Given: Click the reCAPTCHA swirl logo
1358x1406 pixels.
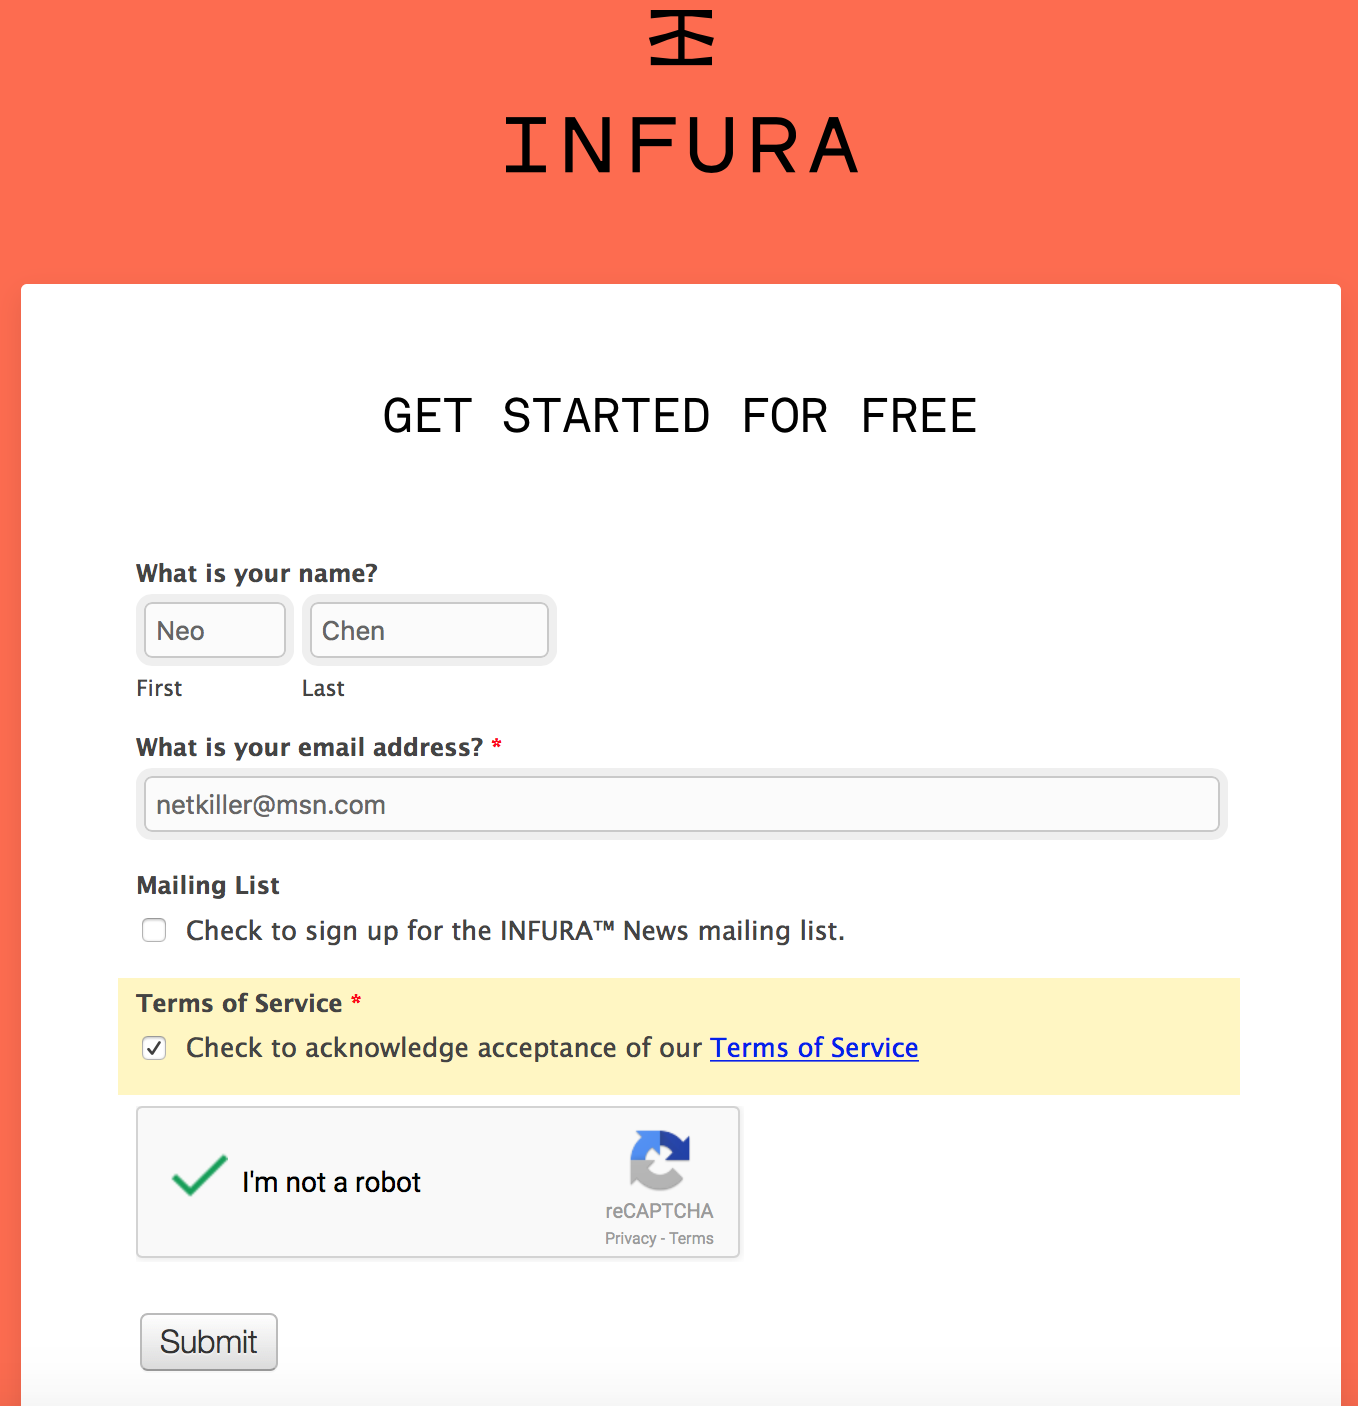Looking at the screenshot, I should pyautogui.click(x=660, y=1160).
